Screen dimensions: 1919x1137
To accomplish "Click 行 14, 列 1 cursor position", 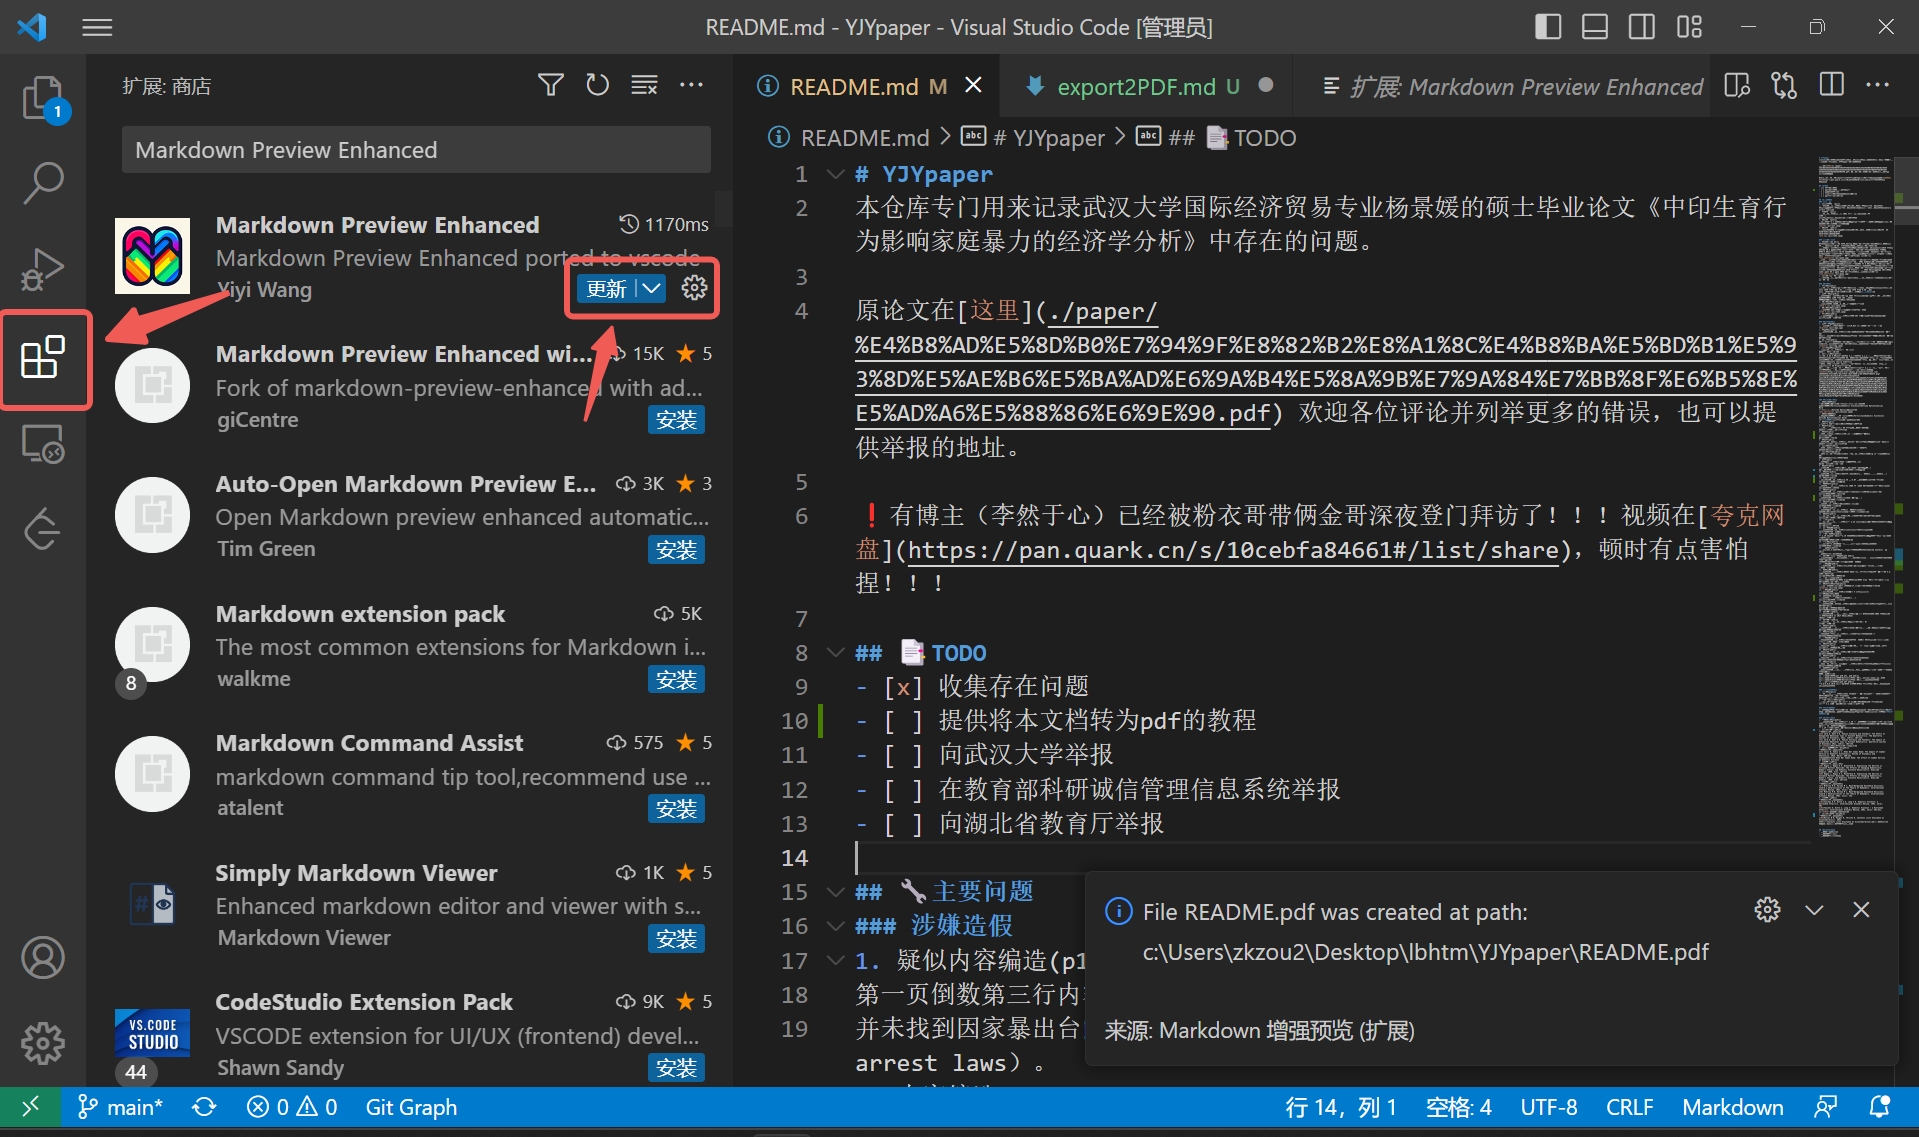I will click(1340, 1107).
